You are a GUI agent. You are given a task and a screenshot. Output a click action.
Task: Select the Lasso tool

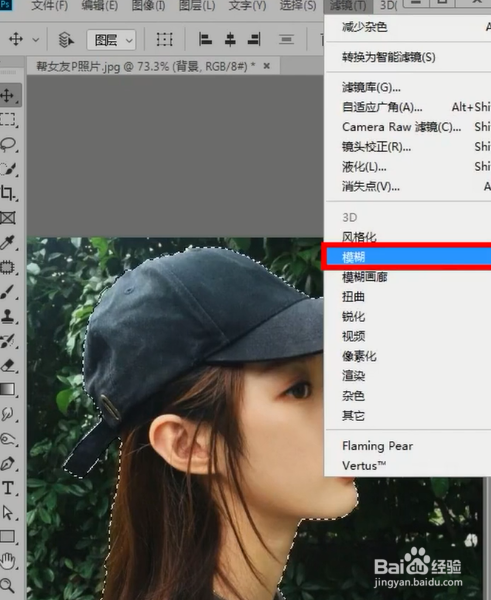tap(8, 144)
